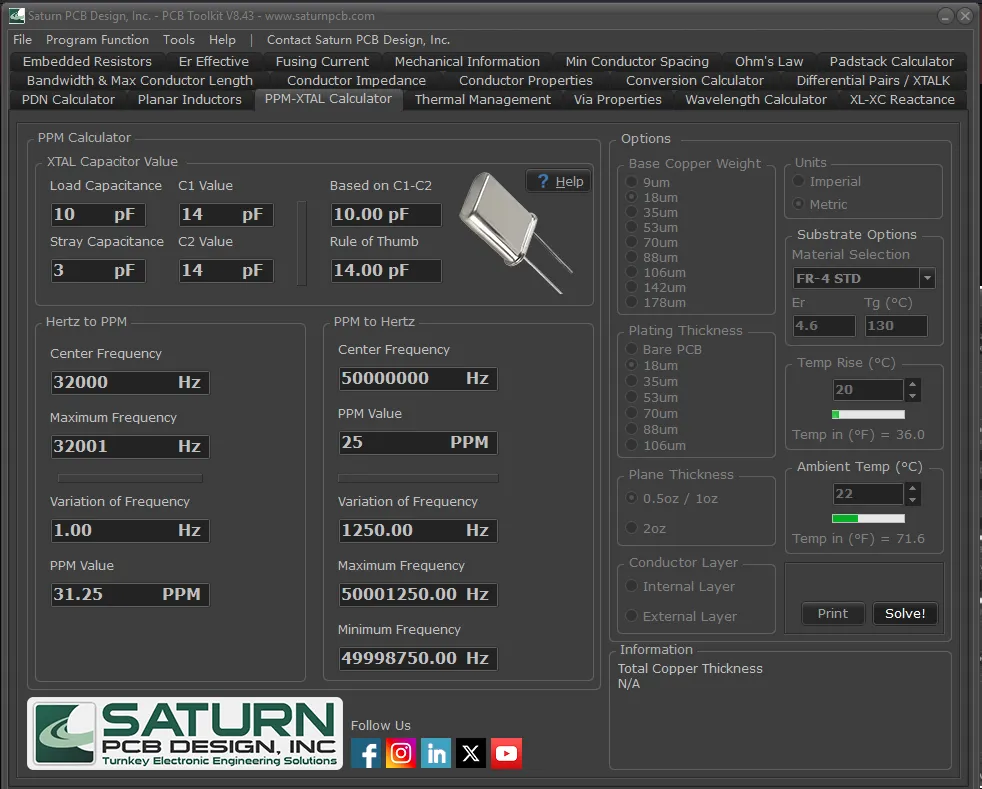
Task: Click the PPM Value 25 input field
Action: (x=418, y=443)
